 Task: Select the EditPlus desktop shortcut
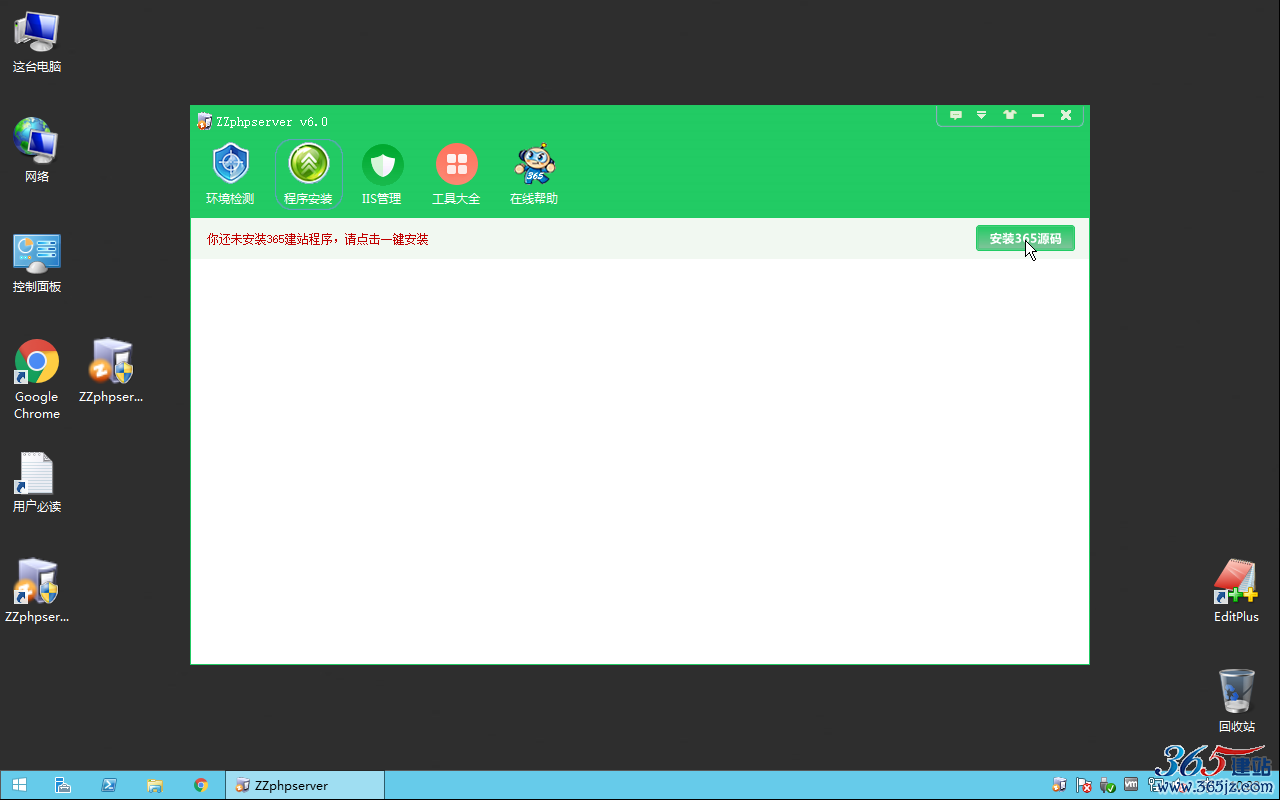pyautogui.click(x=1236, y=590)
